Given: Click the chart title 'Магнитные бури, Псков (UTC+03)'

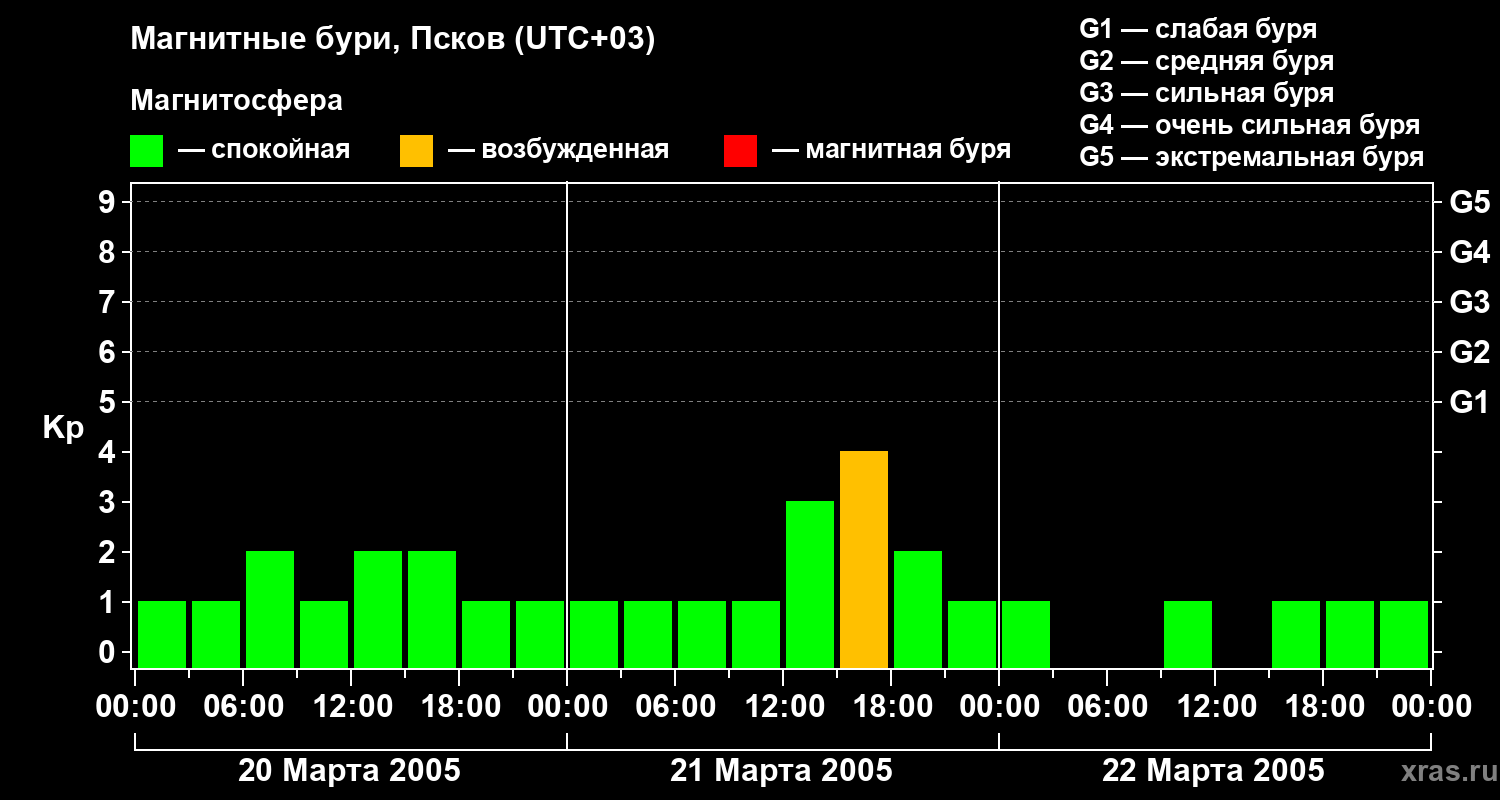Looking at the screenshot, I should [x=393, y=40].
